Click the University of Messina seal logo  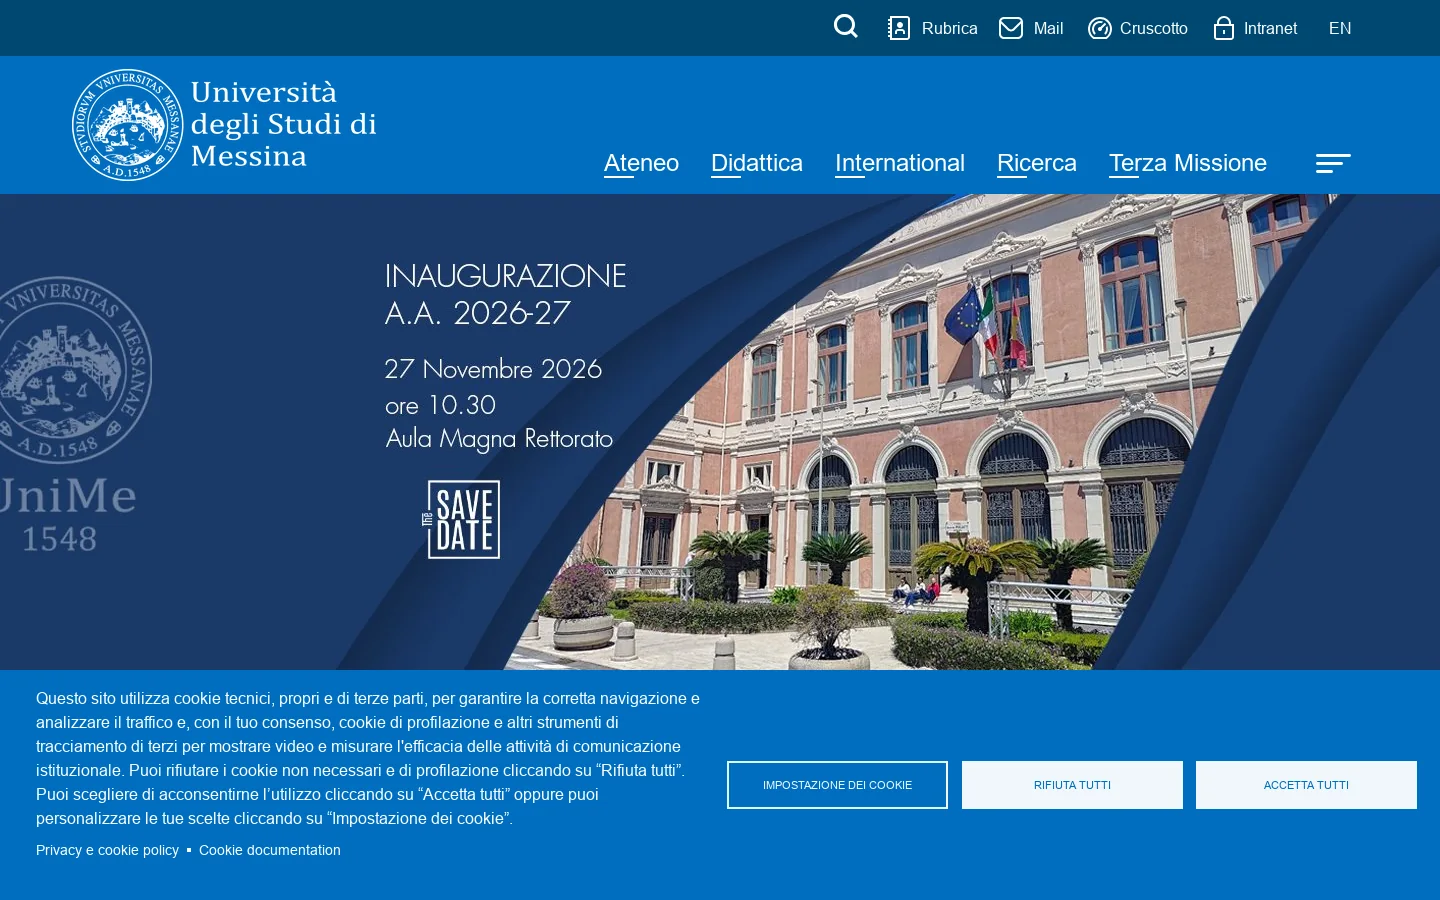point(128,125)
